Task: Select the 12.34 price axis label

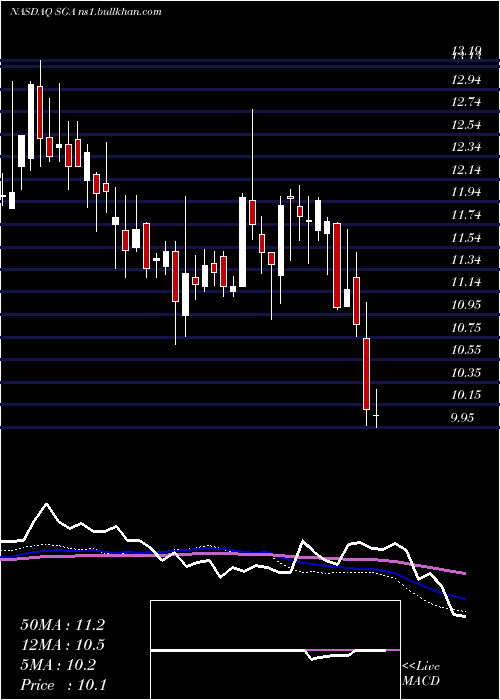Action: [x=466, y=147]
